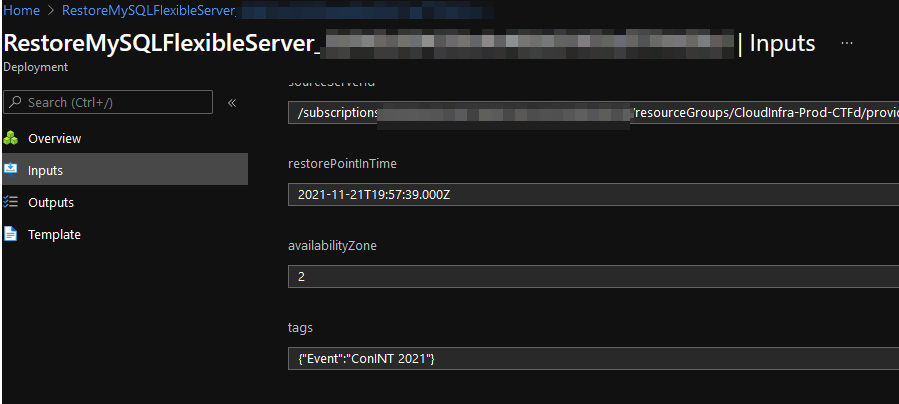Click the availabilityZone value box
Image resolution: width=899 pixels, height=404 pixels.
(x=592, y=277)
